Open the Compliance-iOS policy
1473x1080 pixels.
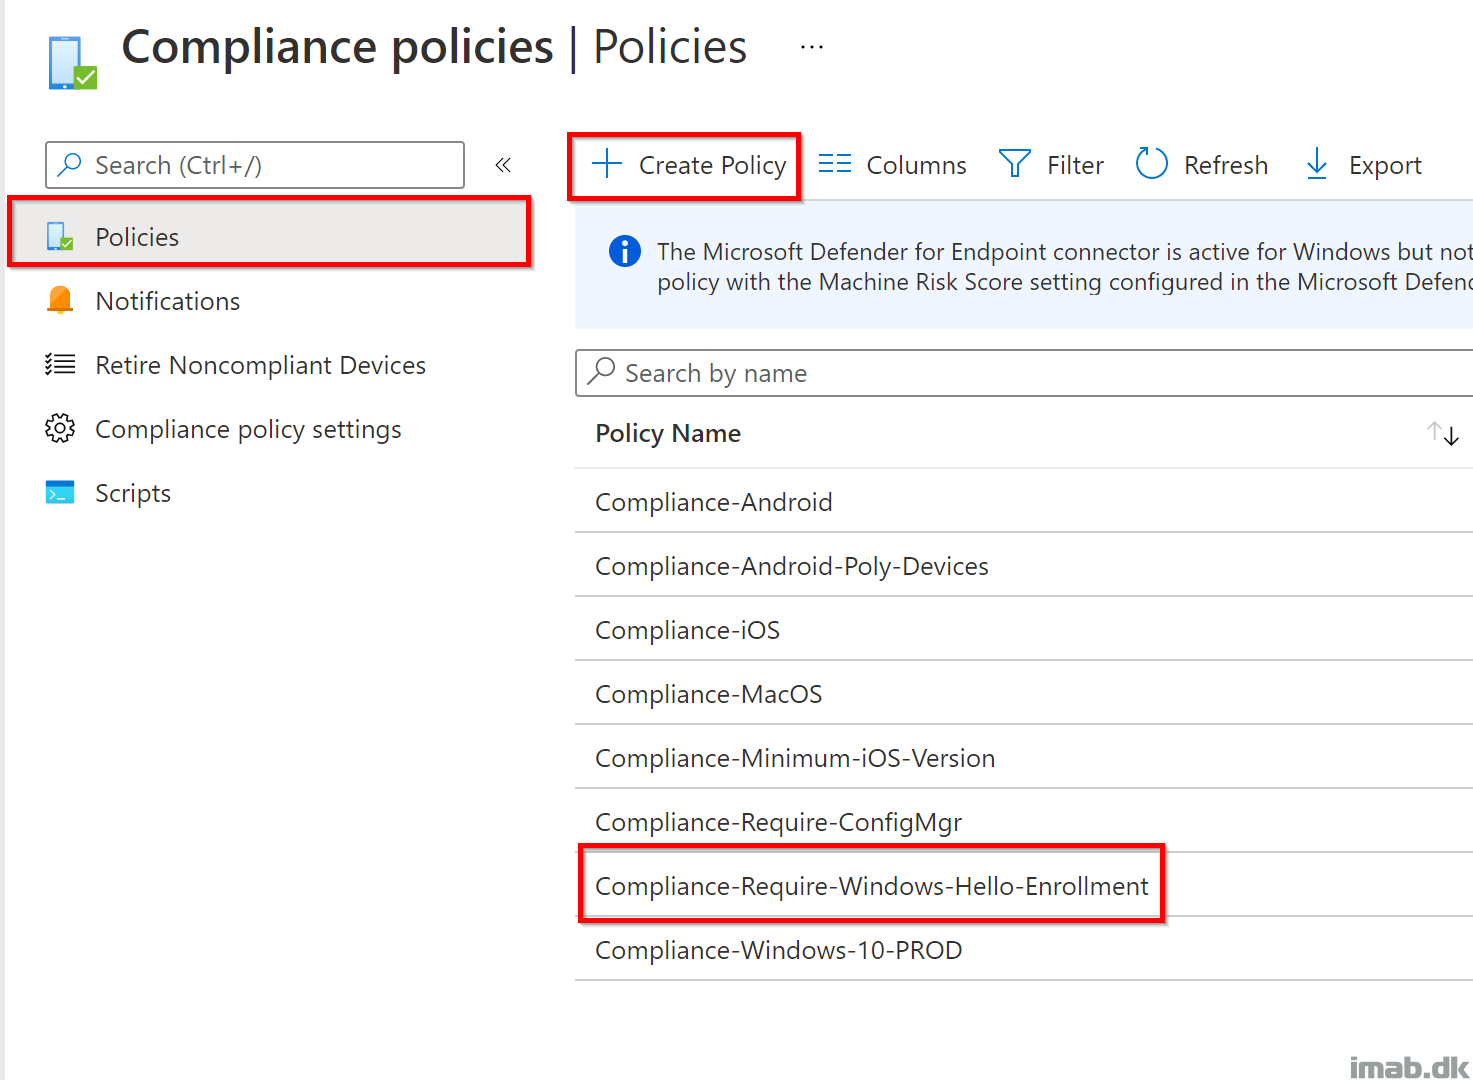coord(688,630)
